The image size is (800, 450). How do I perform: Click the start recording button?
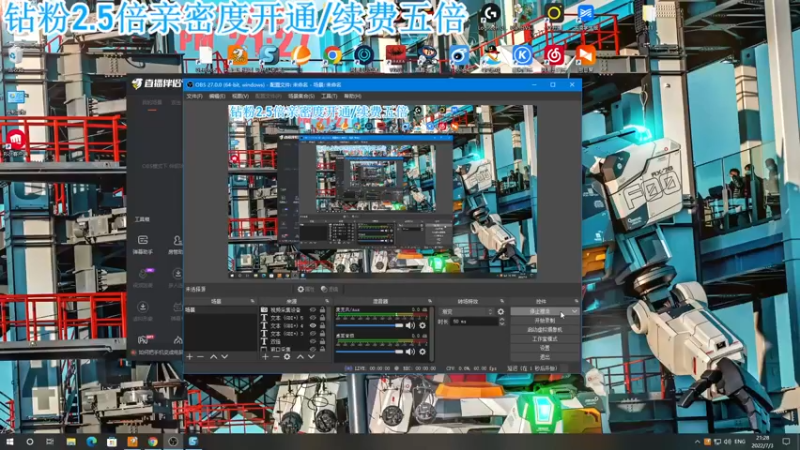pos(545,320)
